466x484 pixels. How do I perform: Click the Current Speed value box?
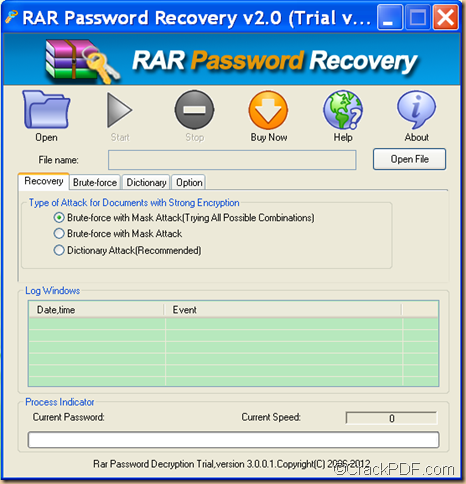point(392,418)
